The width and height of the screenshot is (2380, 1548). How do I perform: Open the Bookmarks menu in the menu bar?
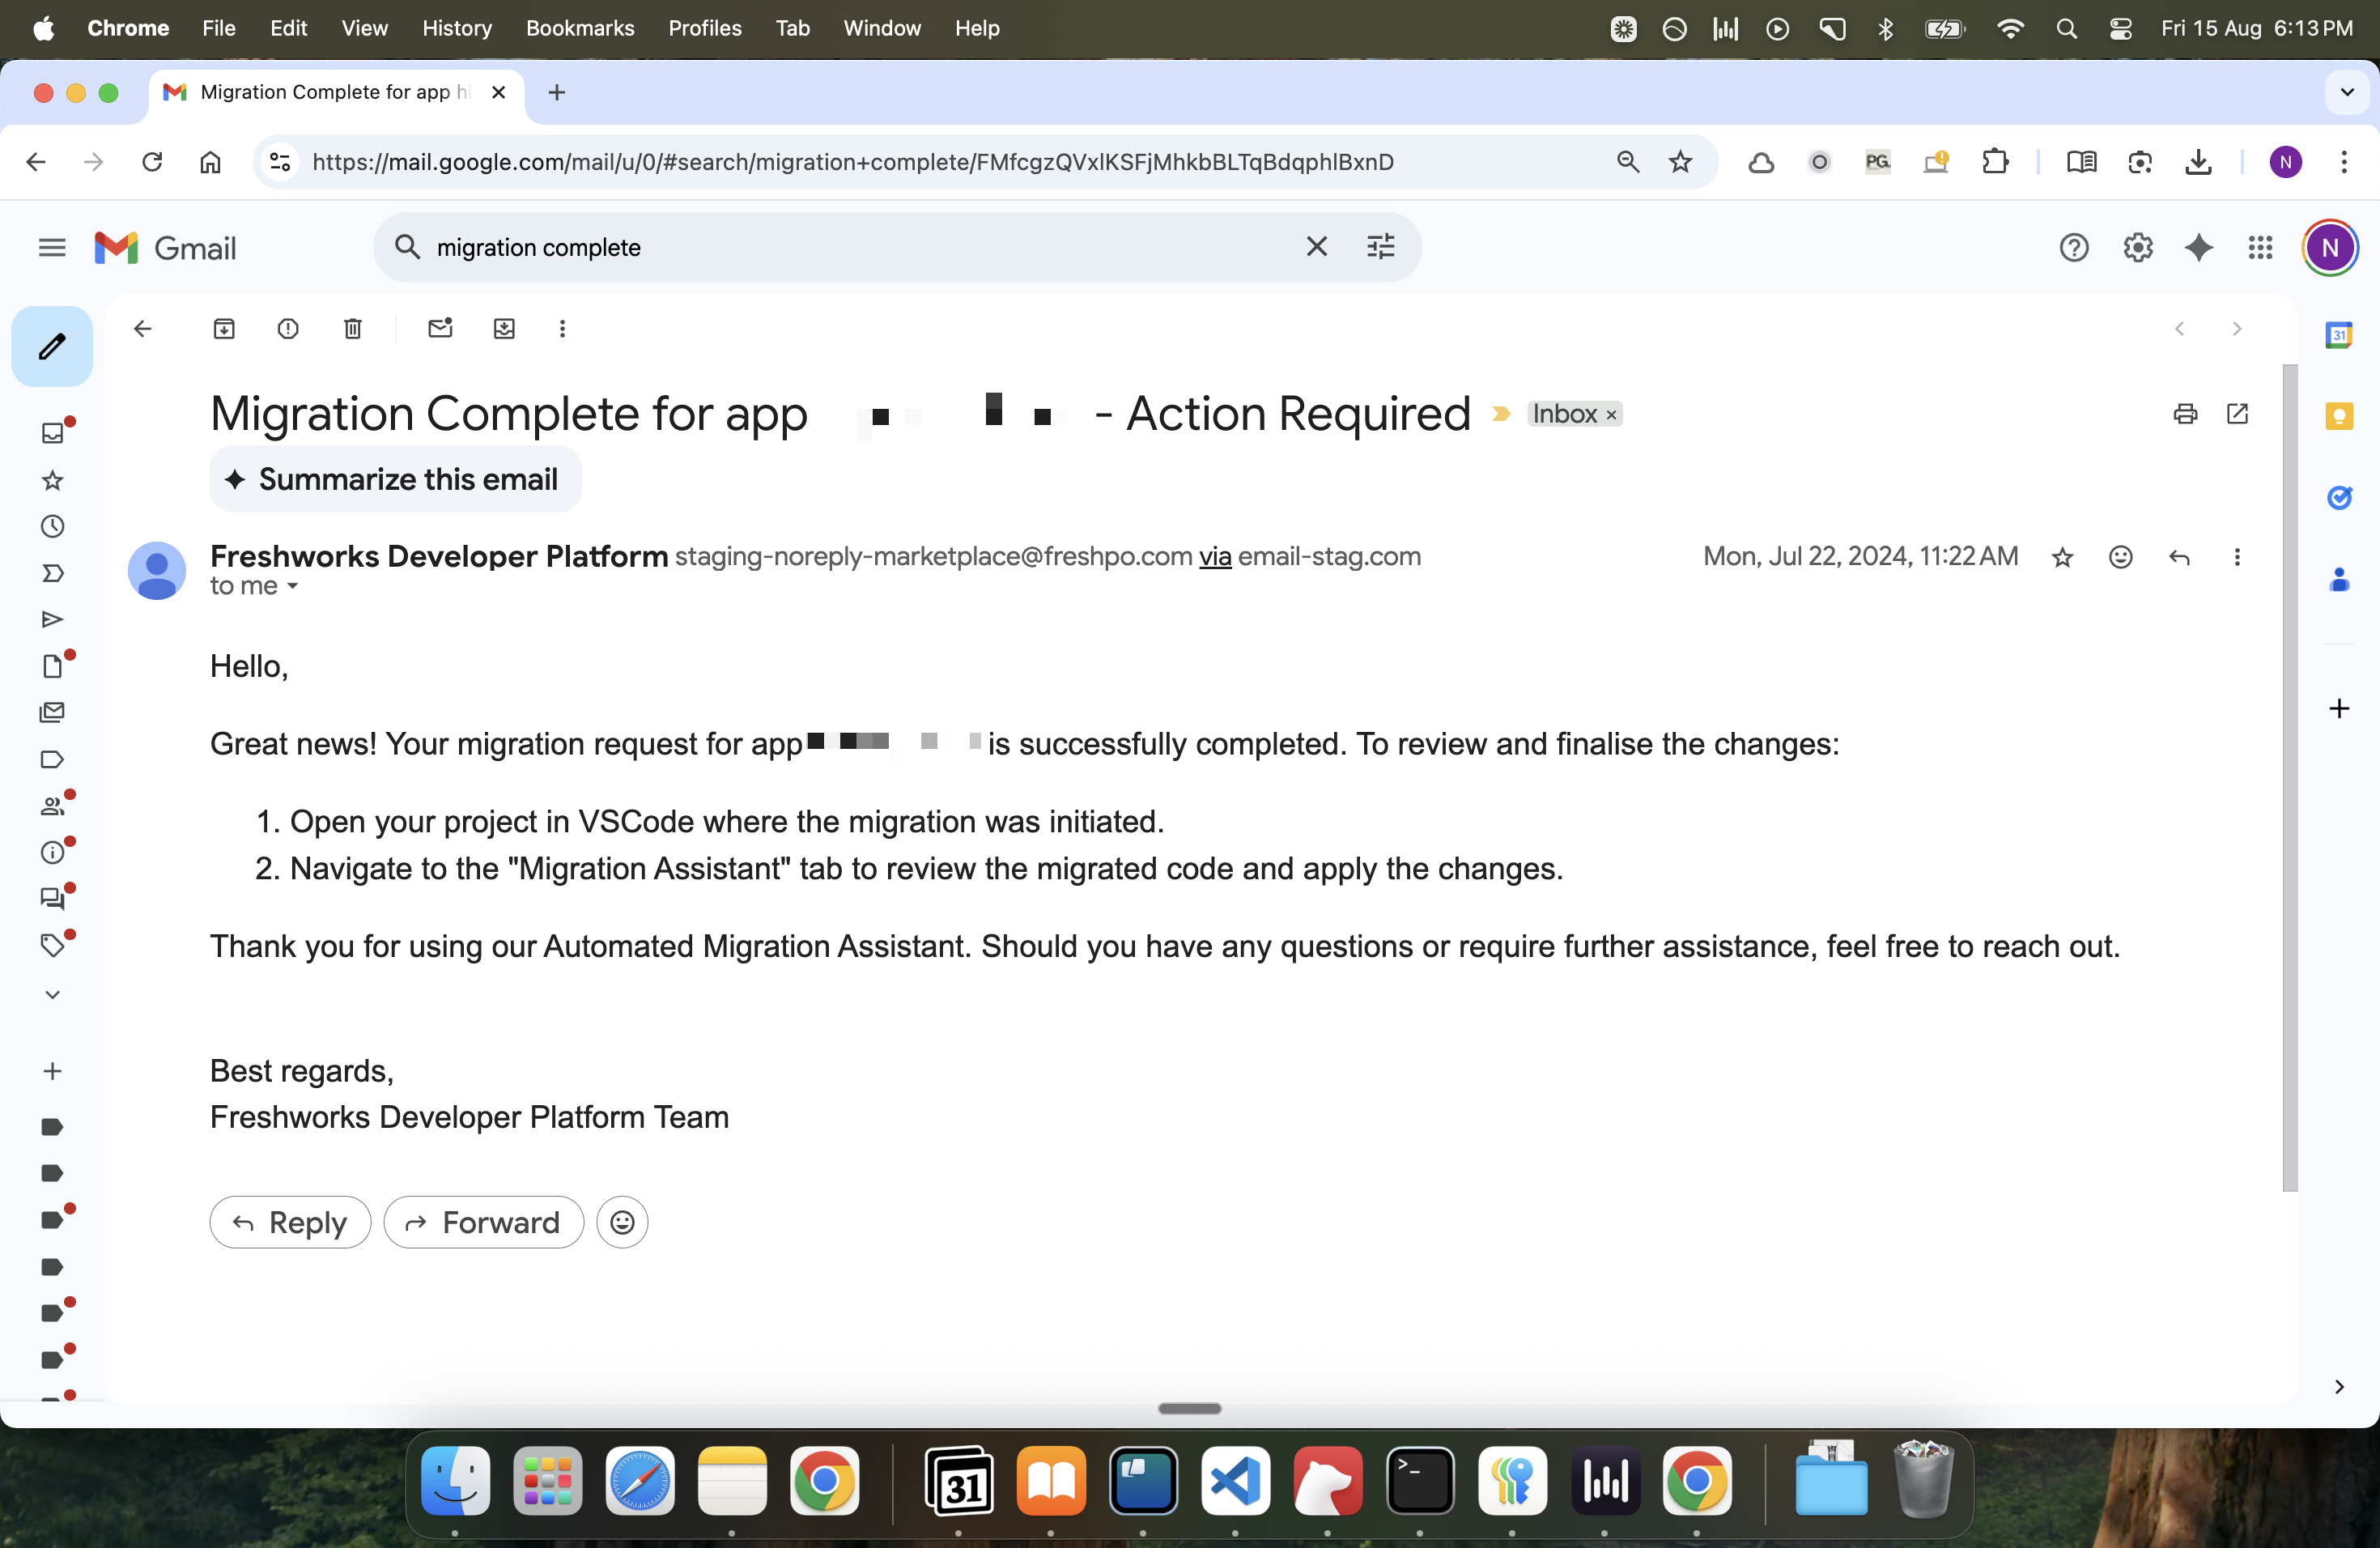click(x=580, y=28)
